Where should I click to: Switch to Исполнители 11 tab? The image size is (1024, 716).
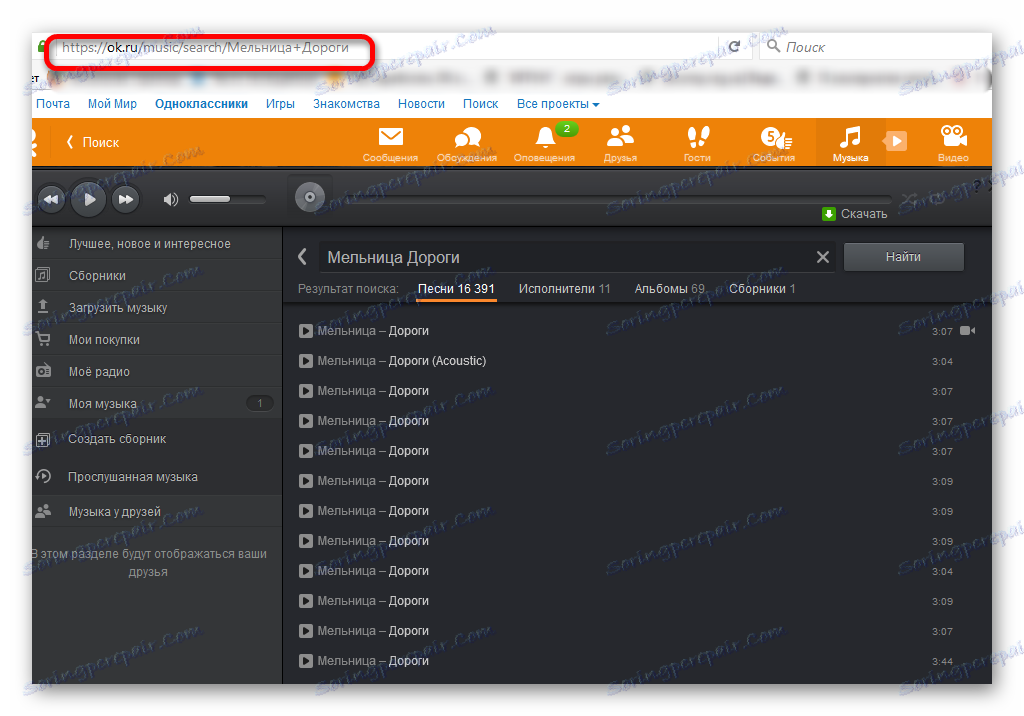tap(564, 289)
